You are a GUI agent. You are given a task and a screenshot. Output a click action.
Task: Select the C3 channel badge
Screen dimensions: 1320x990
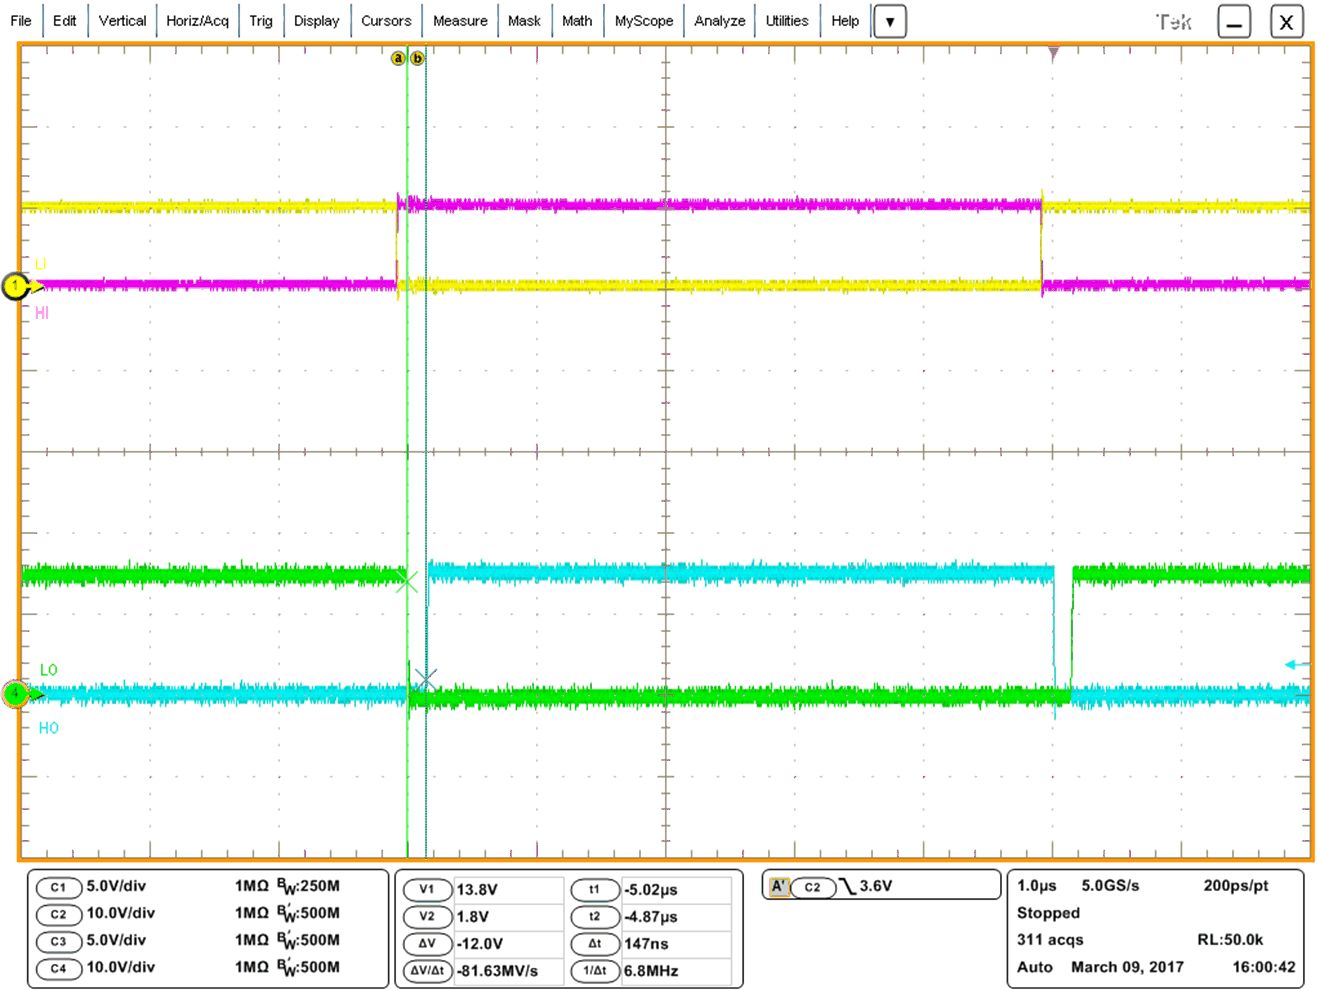click(x=60, y=941)
